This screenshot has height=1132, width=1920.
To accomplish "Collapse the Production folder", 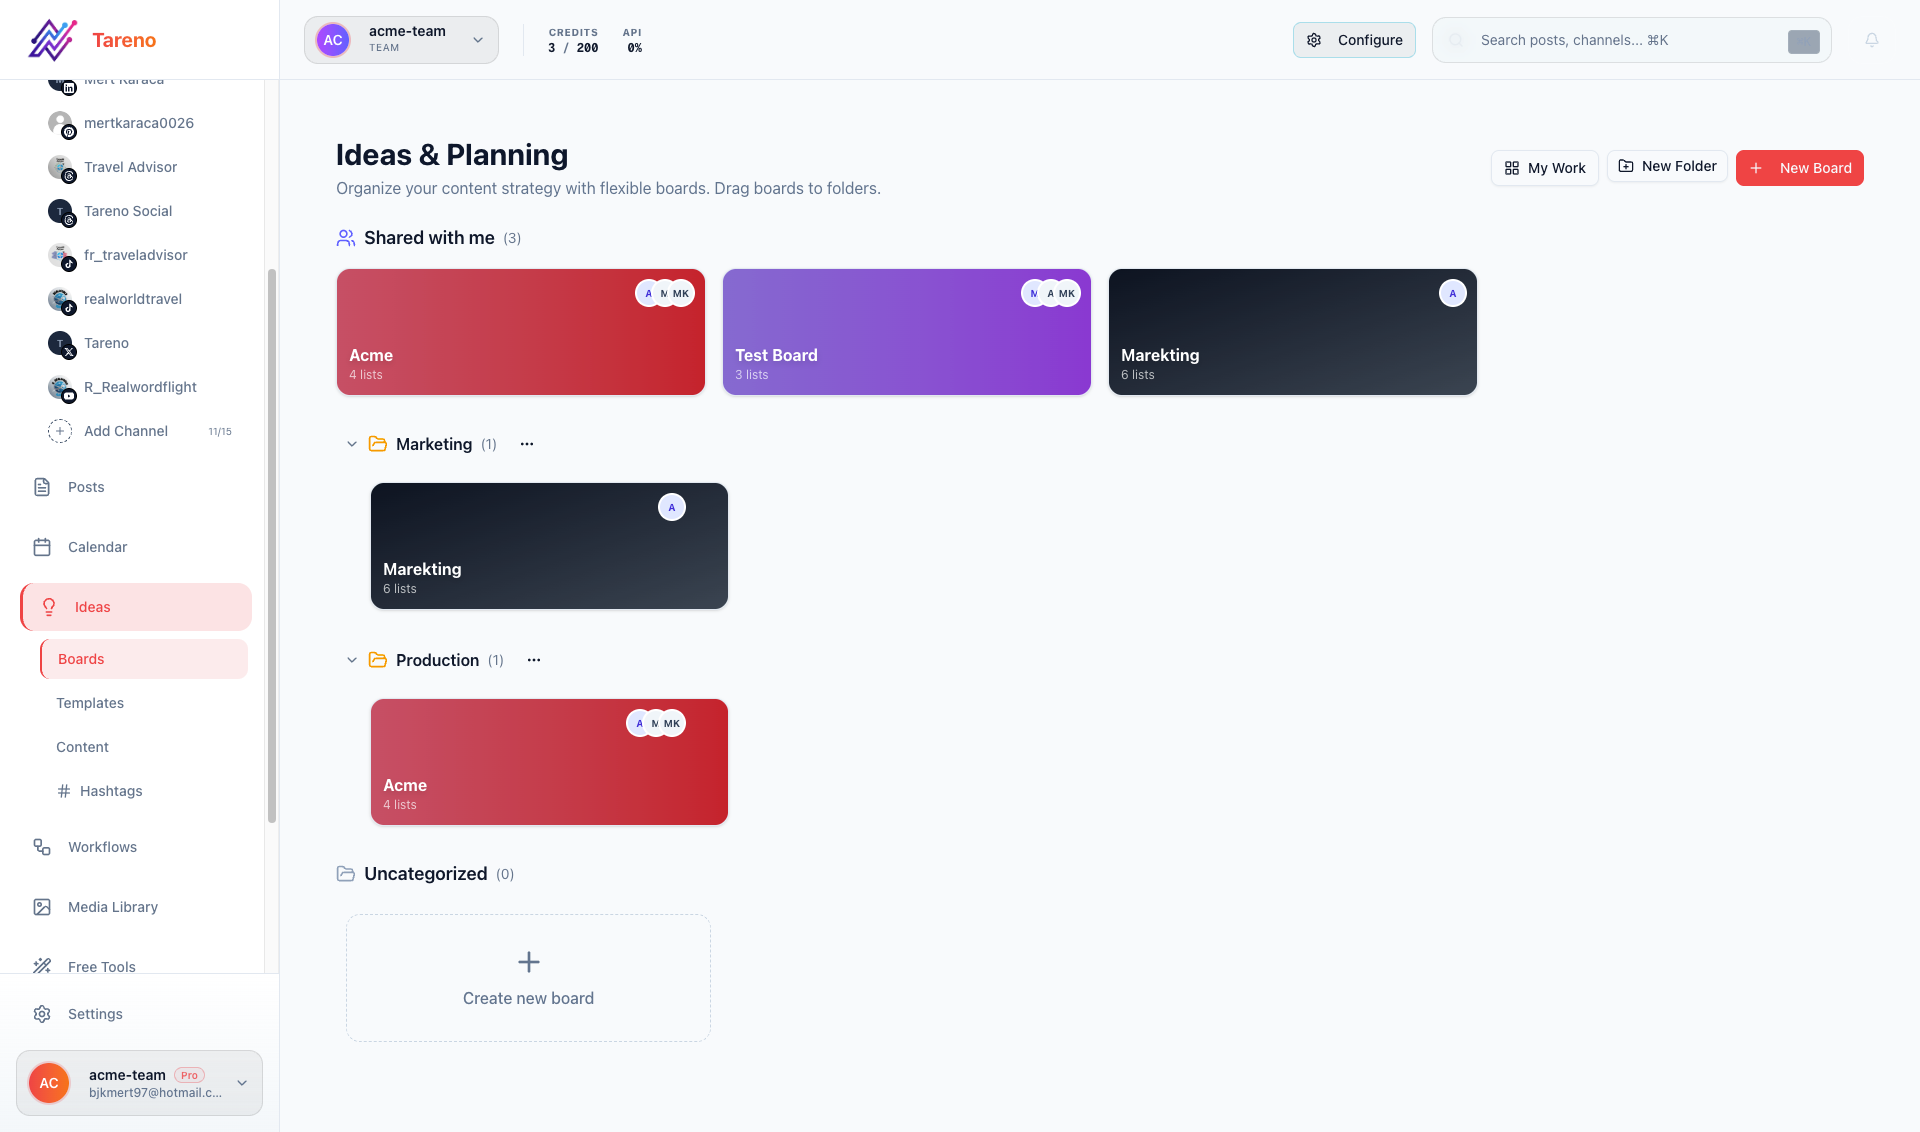I will click(351, 660).
